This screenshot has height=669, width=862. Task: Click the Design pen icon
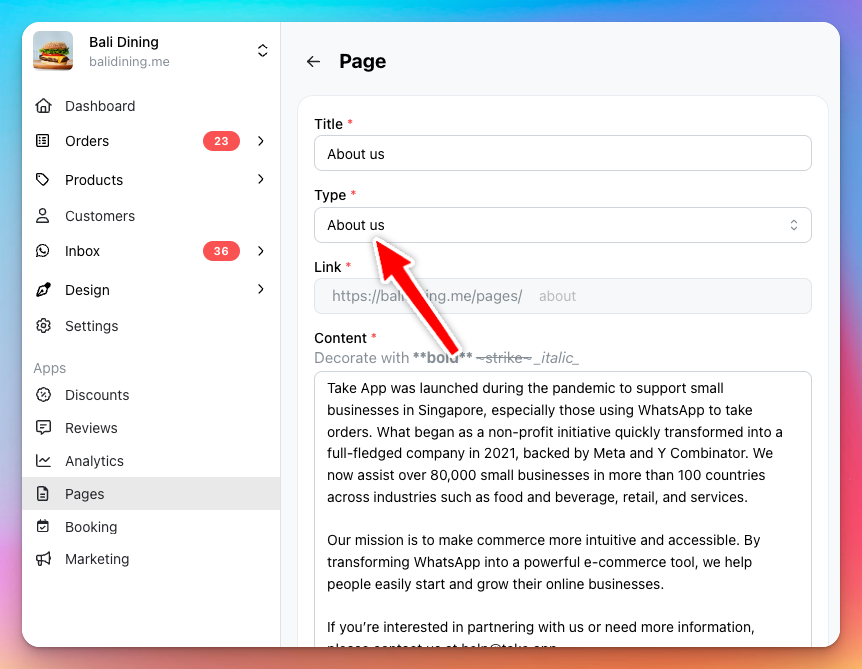tap(43, 289)
